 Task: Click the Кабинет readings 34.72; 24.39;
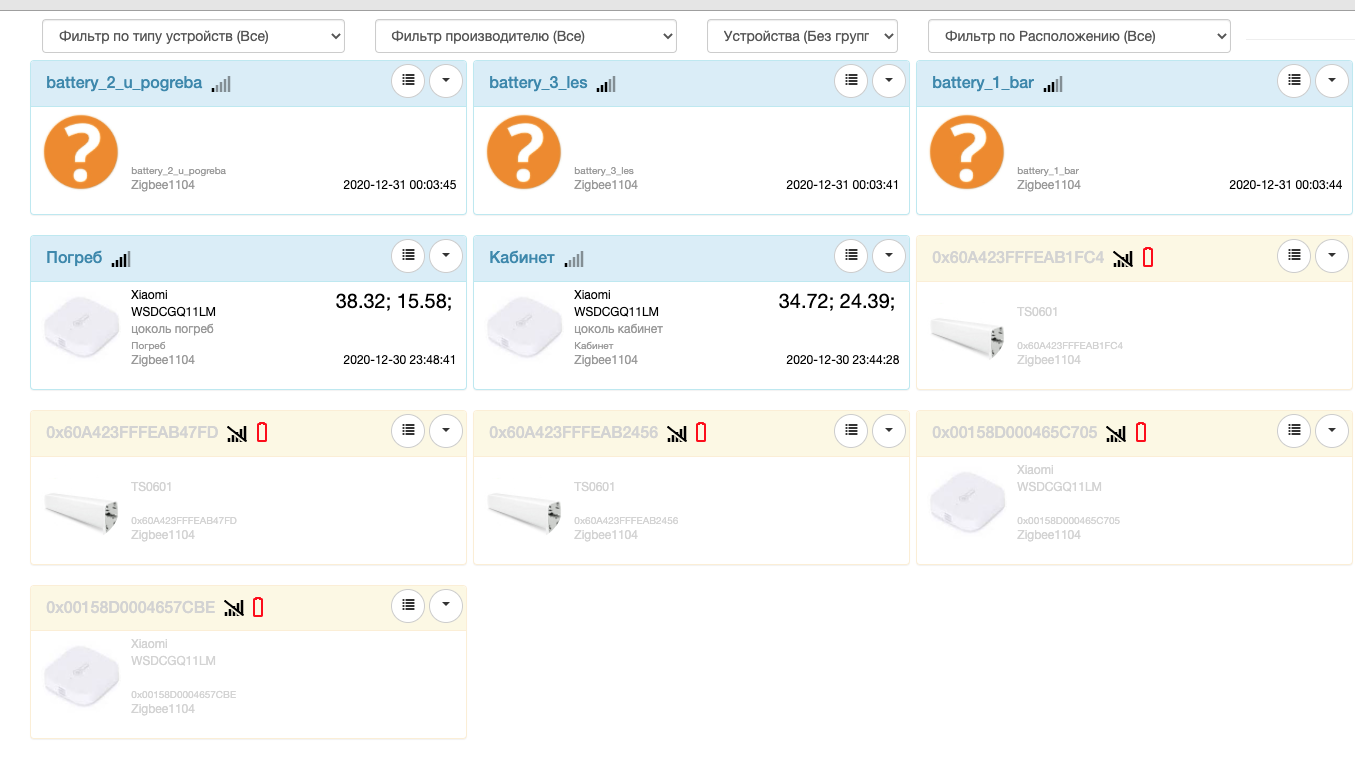[x=837, y=302]
